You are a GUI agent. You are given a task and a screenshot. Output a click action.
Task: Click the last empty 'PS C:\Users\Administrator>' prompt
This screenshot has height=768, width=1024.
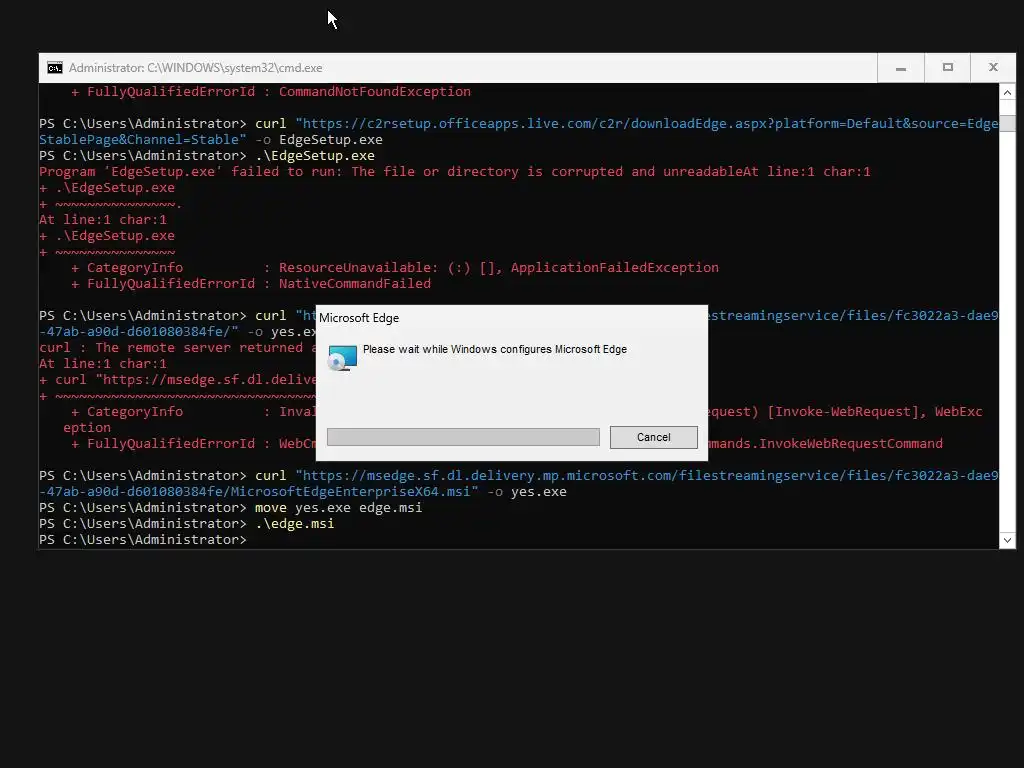[x=143, y=540]
